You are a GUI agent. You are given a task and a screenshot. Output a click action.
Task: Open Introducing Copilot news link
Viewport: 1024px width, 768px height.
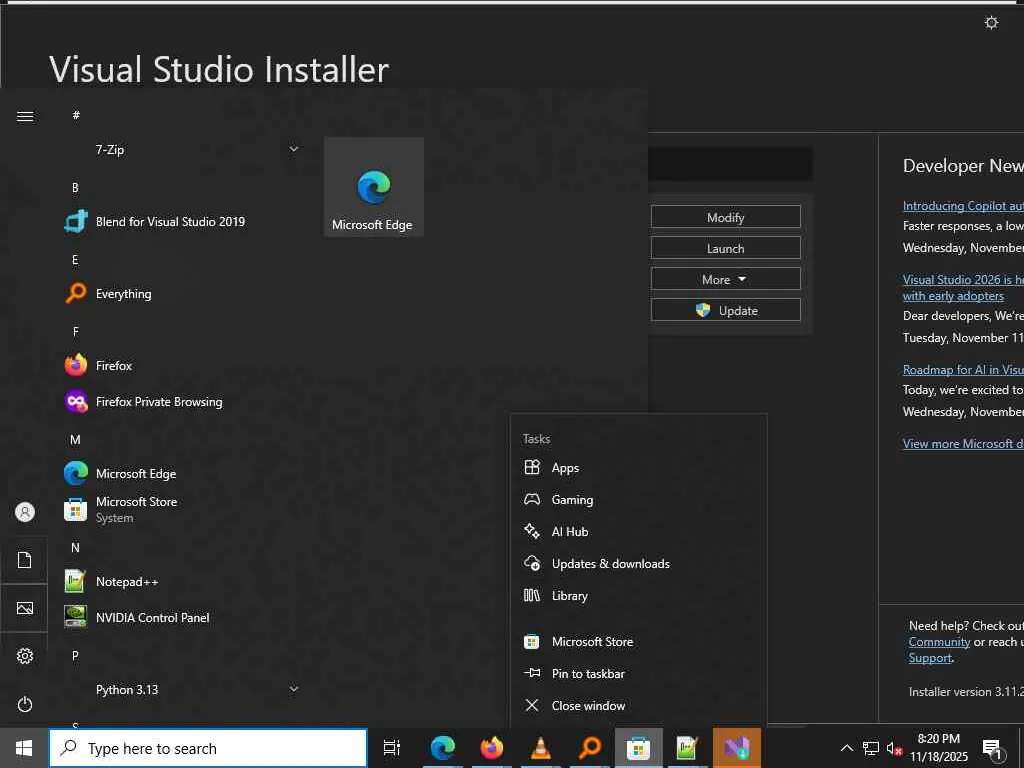click(963, 206)
